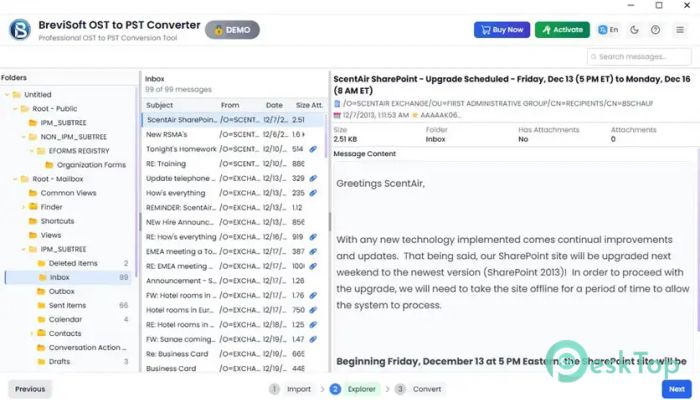Viewport: 700px width, 400px height.
Task: Click the calendar date icon in preview
Action: click(x=338, y=115)
